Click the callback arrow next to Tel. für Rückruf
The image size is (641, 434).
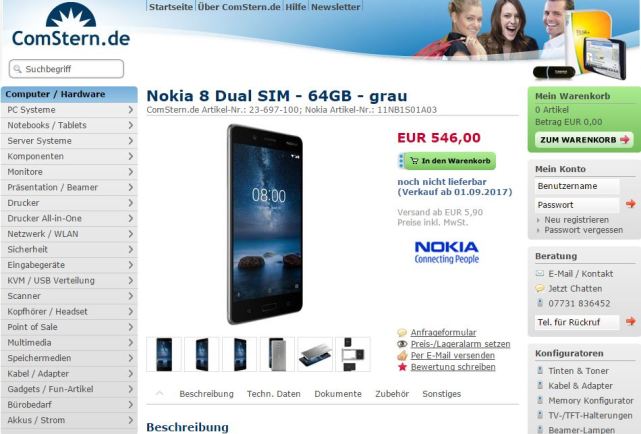point(630,321)
